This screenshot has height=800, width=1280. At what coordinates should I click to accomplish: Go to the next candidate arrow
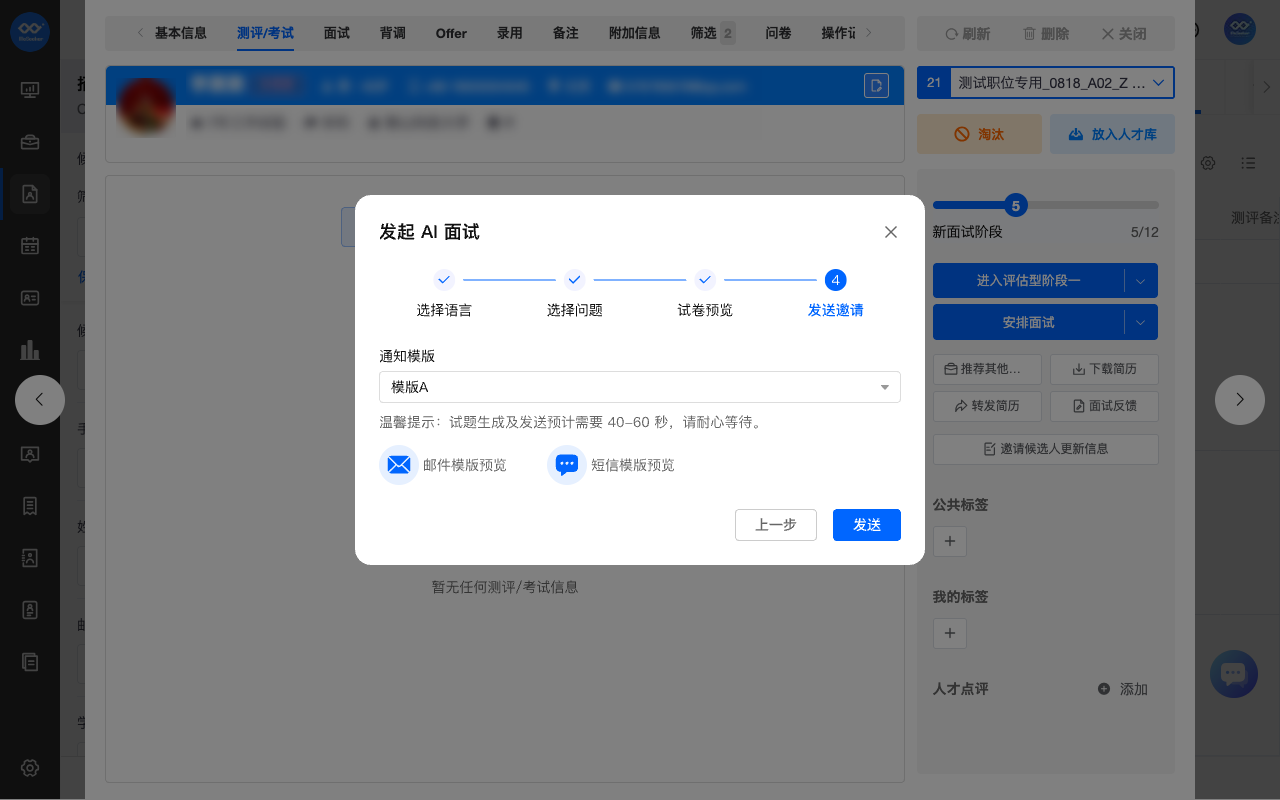tap(1240, 400)
